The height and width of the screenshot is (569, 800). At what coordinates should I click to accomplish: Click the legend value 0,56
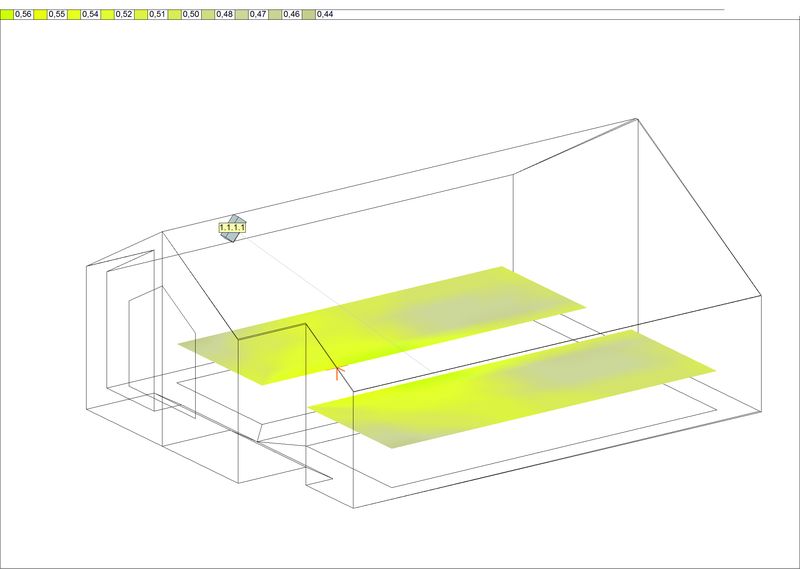23,14
